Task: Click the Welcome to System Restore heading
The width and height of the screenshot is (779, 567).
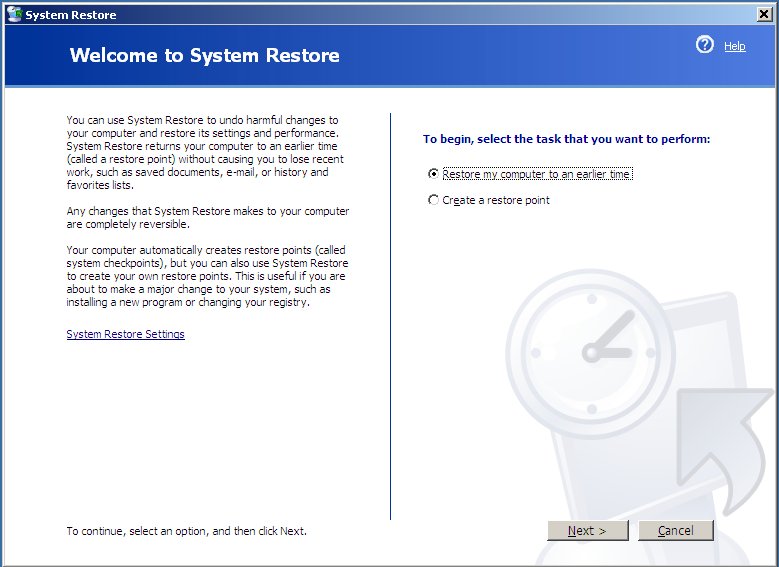Action: 205,55
